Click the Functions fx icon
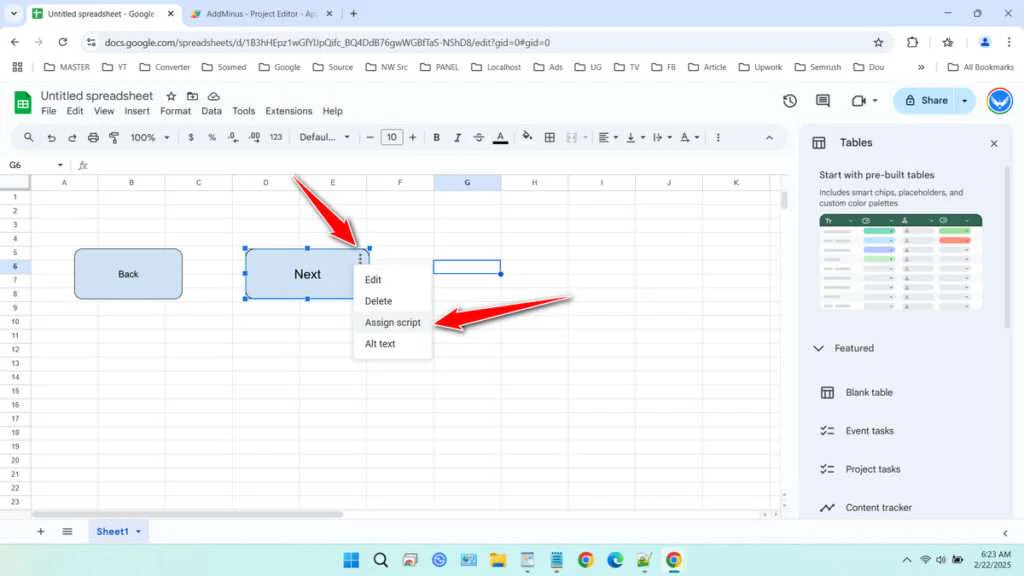The width and height of the screenshot is (1024, 576). tap(83, 164)
